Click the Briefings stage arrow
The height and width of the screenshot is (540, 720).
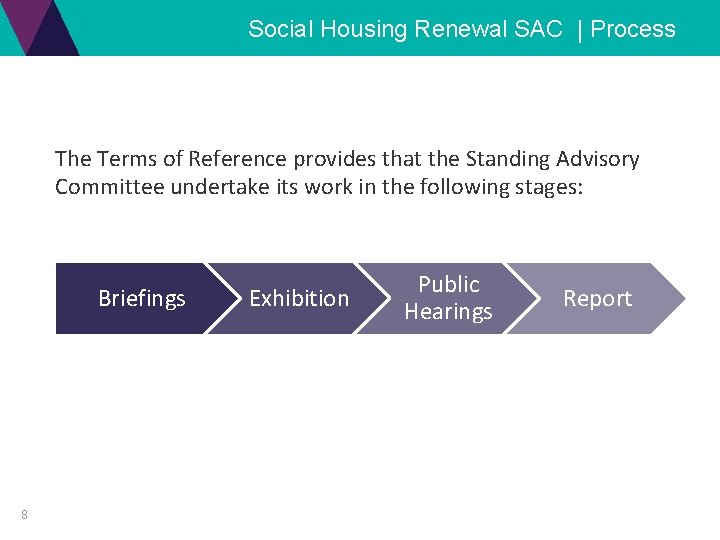click(x=142, y=298)
